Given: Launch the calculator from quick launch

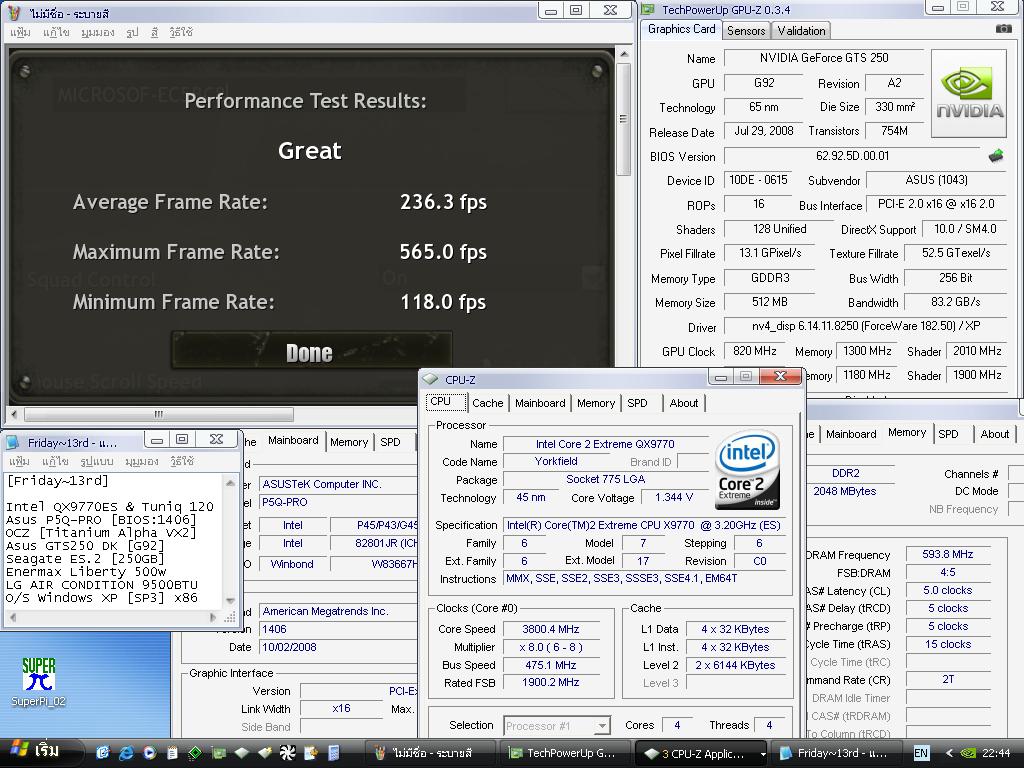Looking at the screenshot, I should pos(334,753).
